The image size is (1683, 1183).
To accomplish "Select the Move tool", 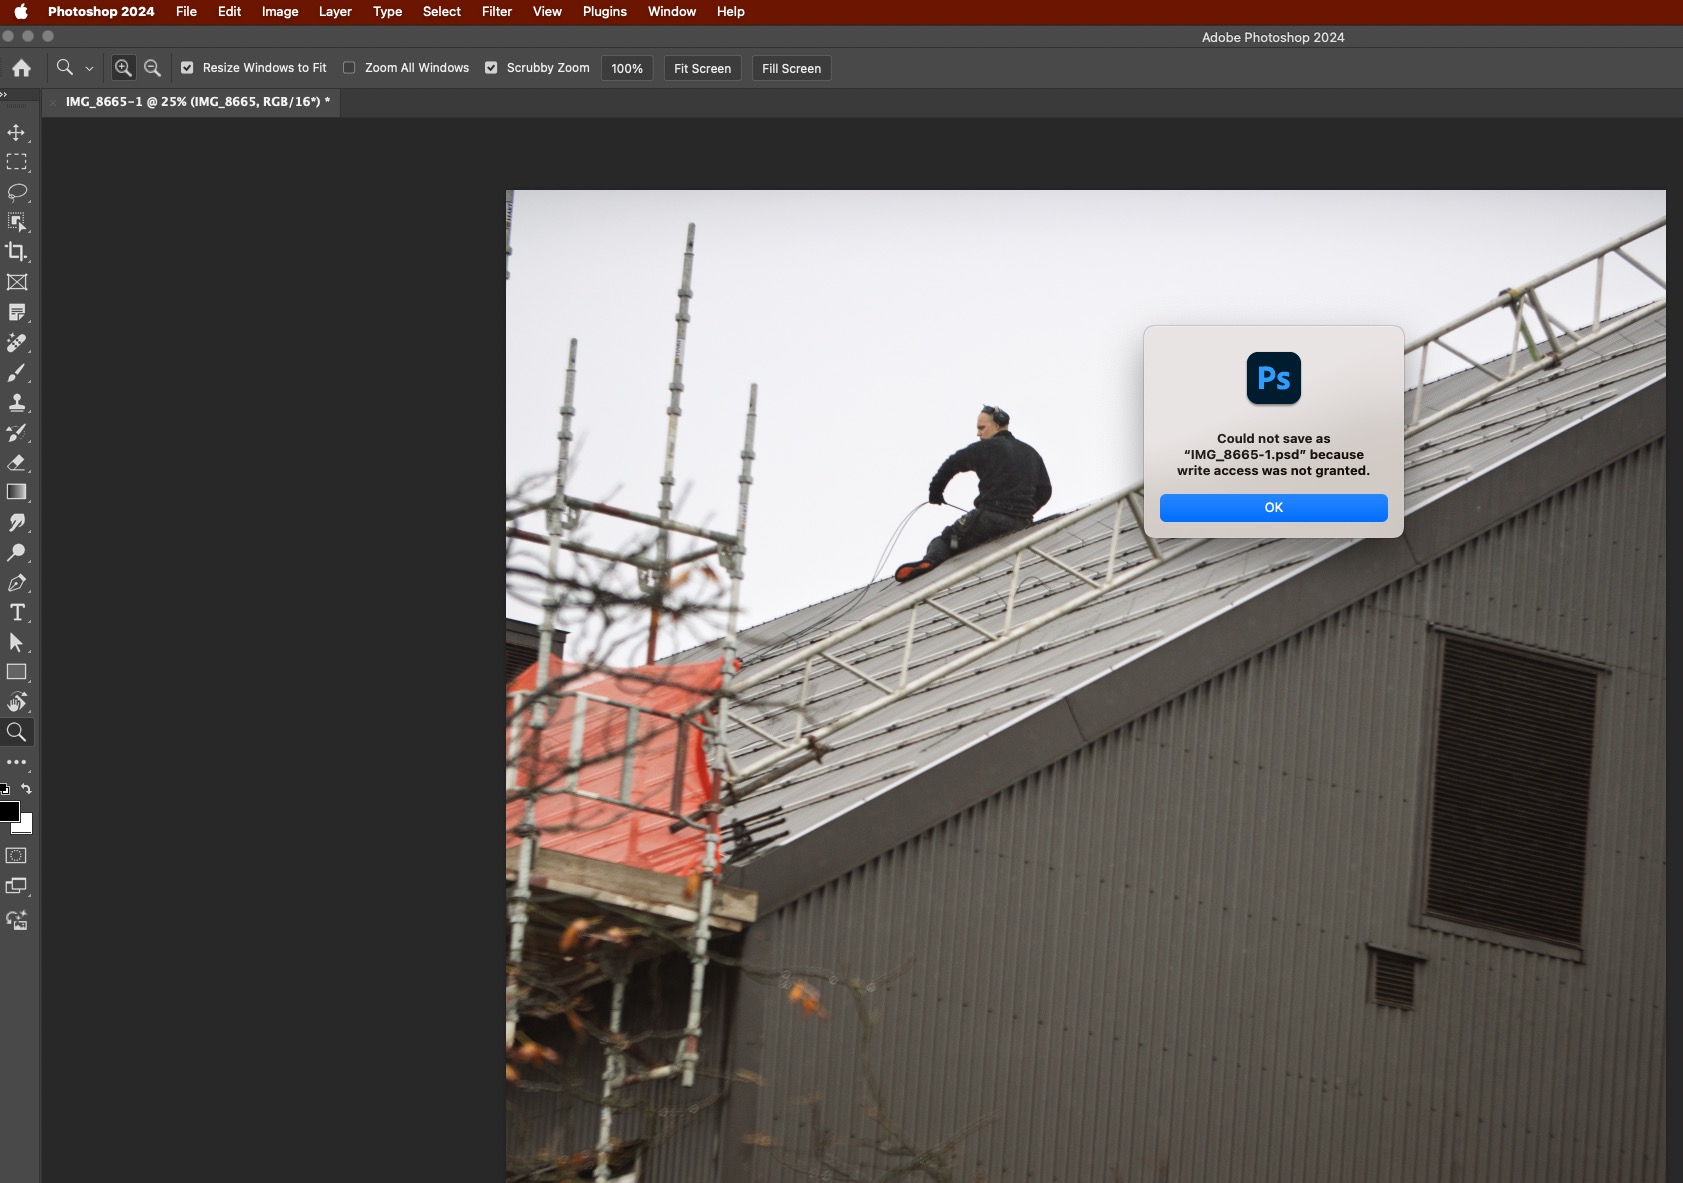I will tap(16, 131).
